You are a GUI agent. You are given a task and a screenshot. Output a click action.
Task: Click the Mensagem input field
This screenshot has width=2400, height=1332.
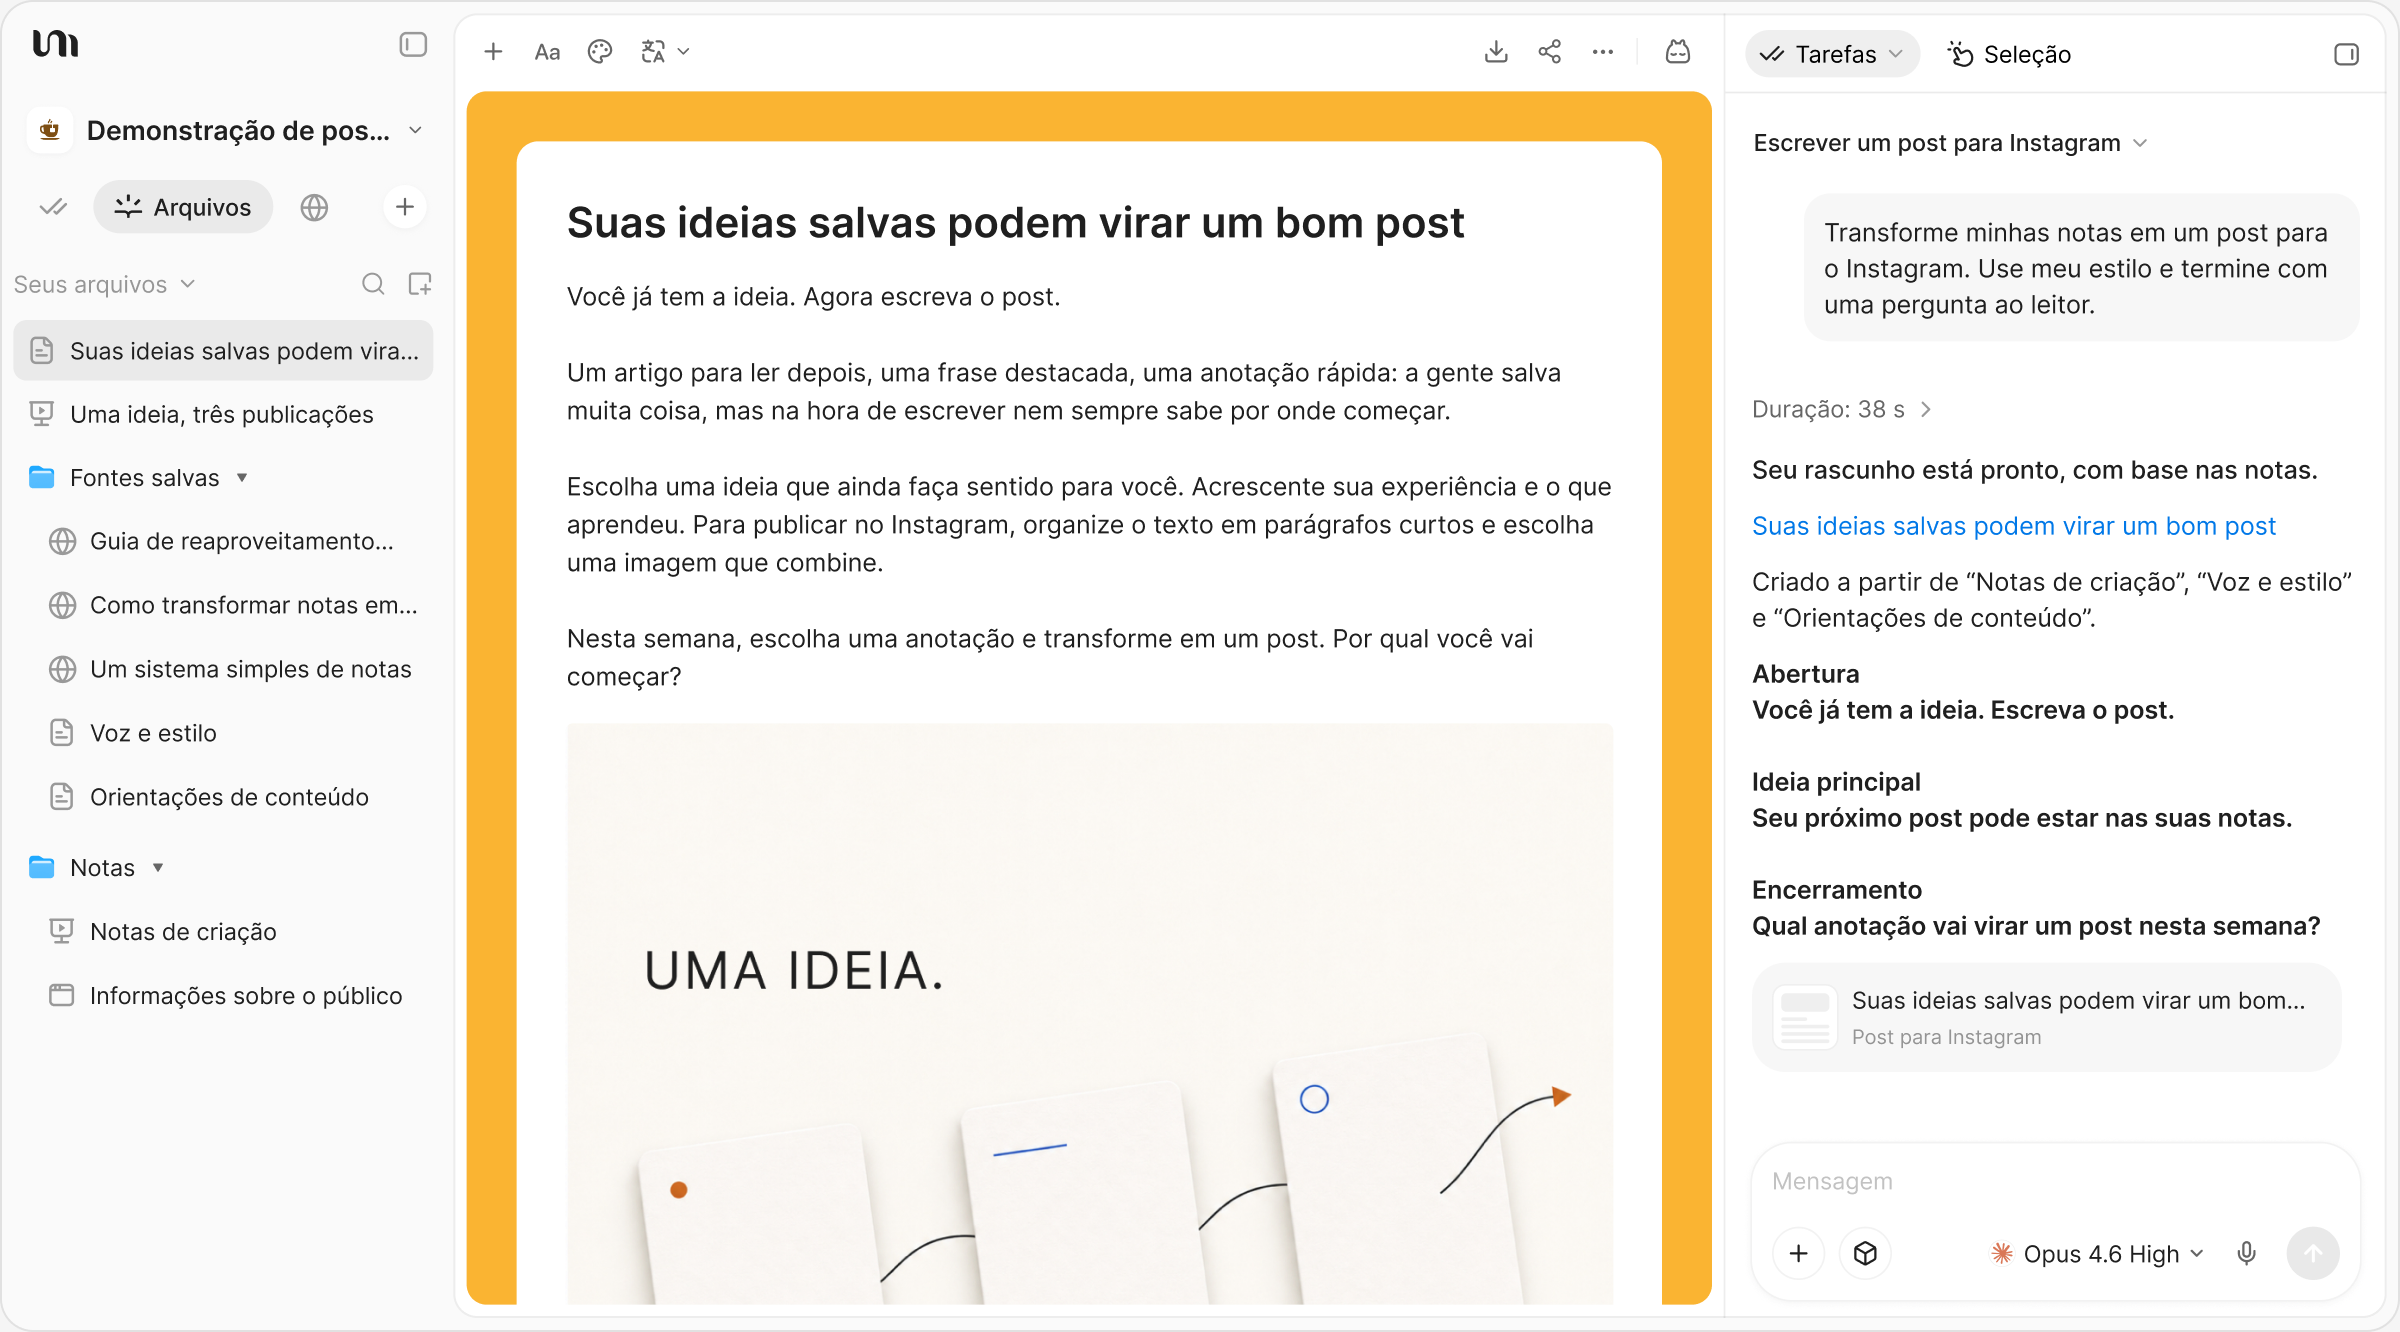tap(2055, 1182)
